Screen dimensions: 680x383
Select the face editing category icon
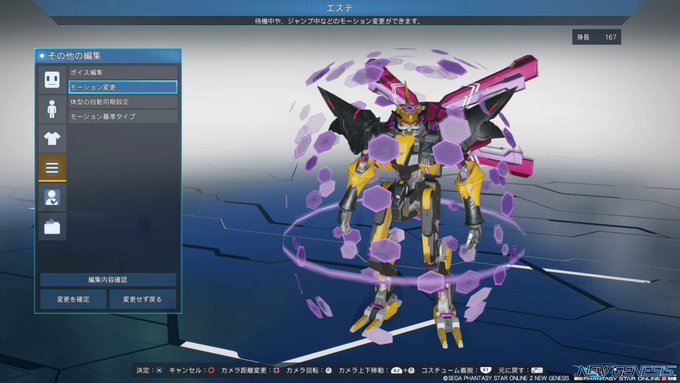[52, 80]
